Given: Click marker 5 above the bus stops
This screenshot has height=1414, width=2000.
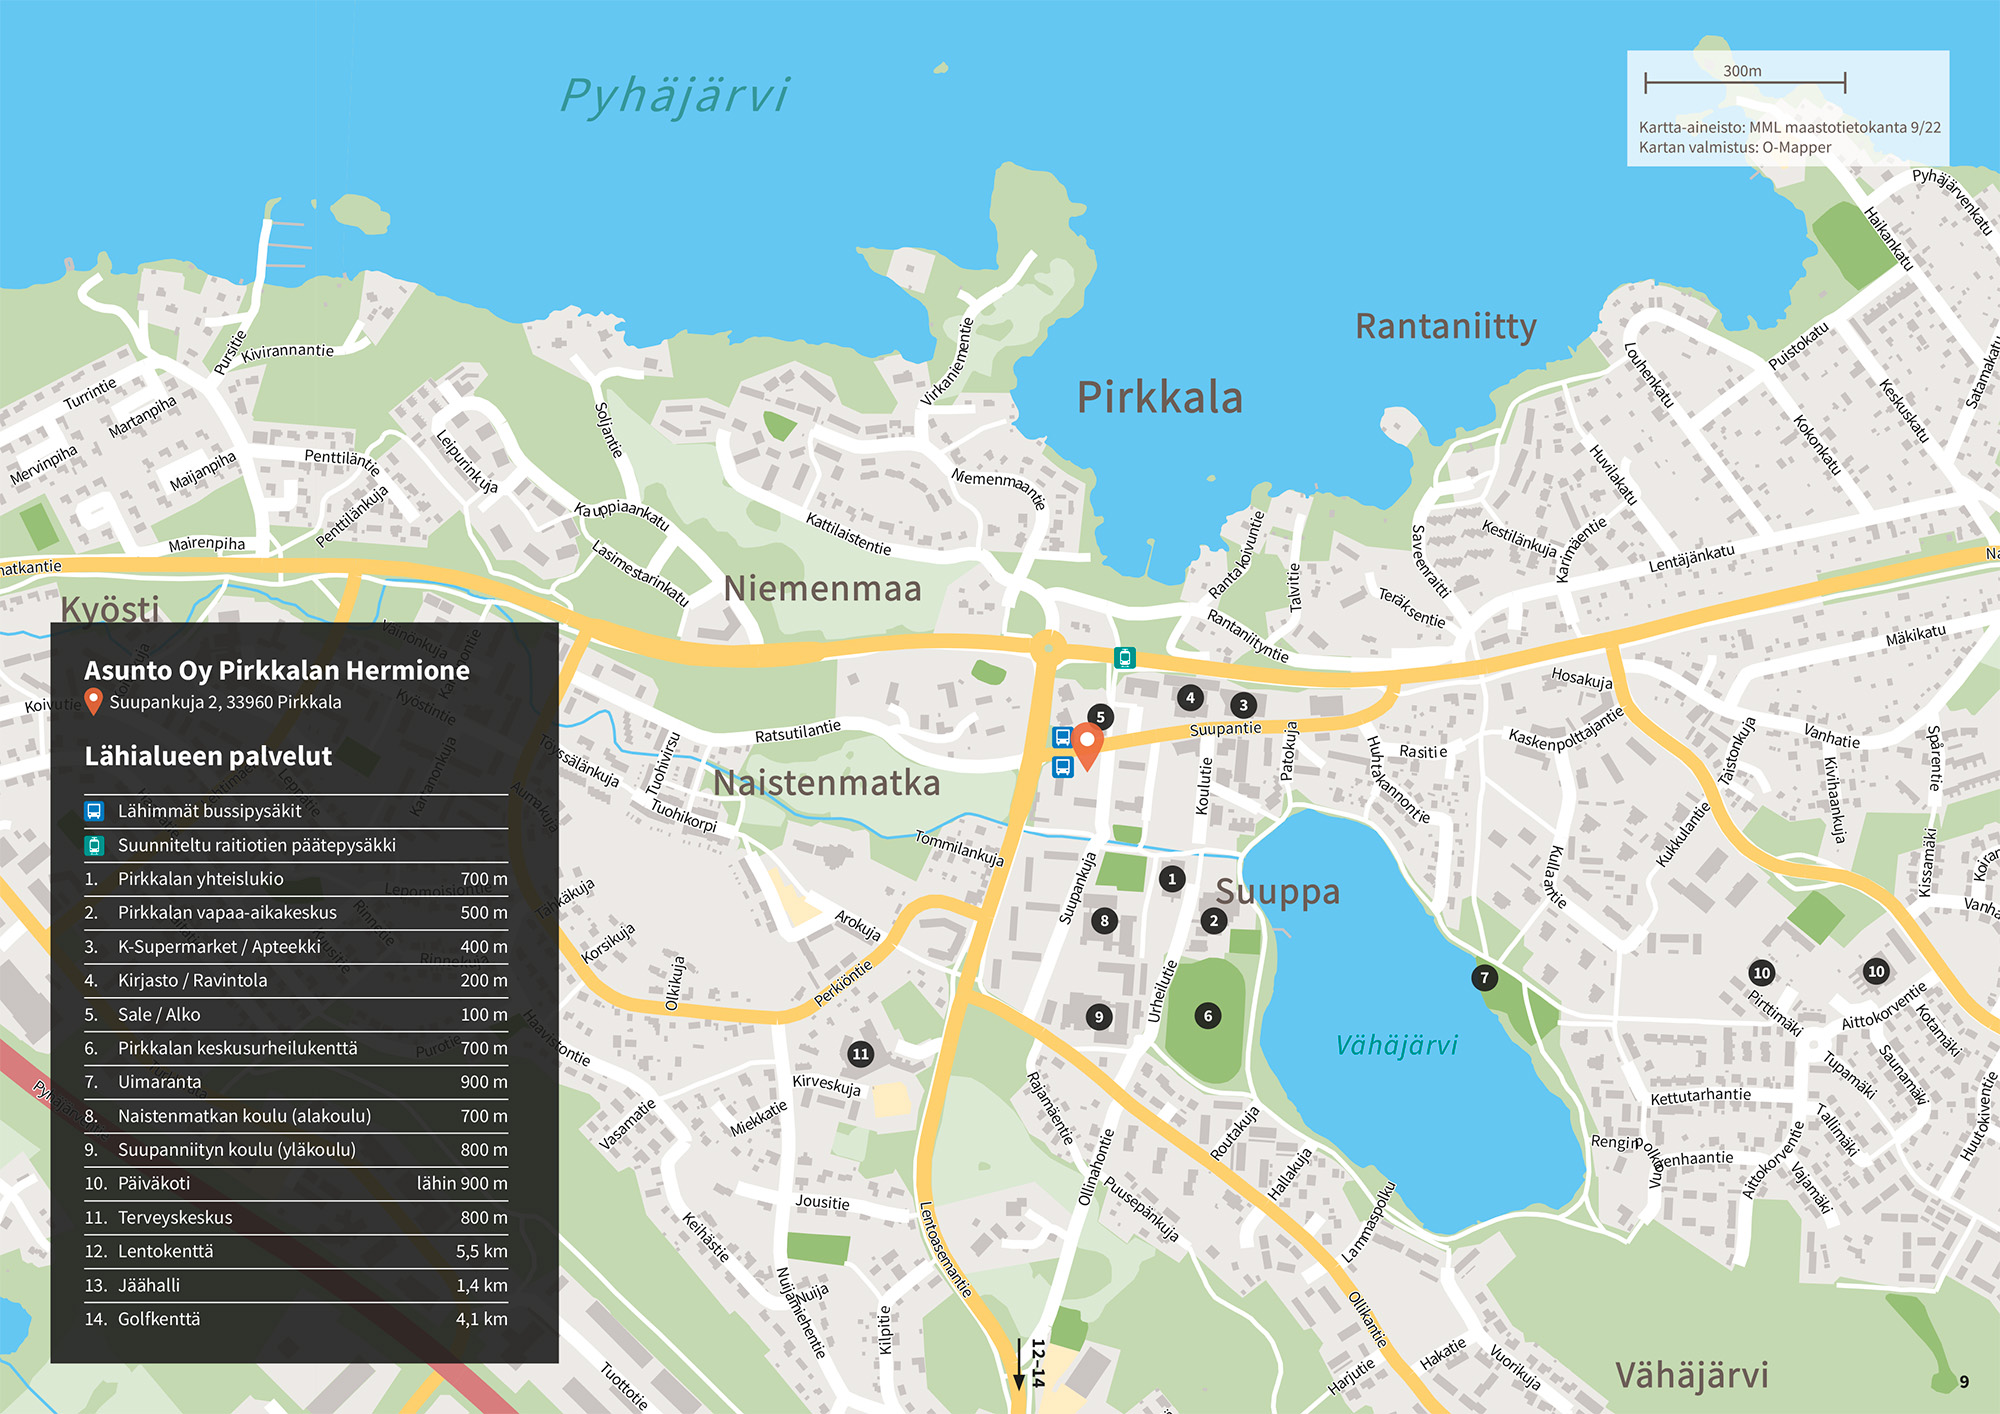Looking at the screenshot, I should pos(1100,716).
